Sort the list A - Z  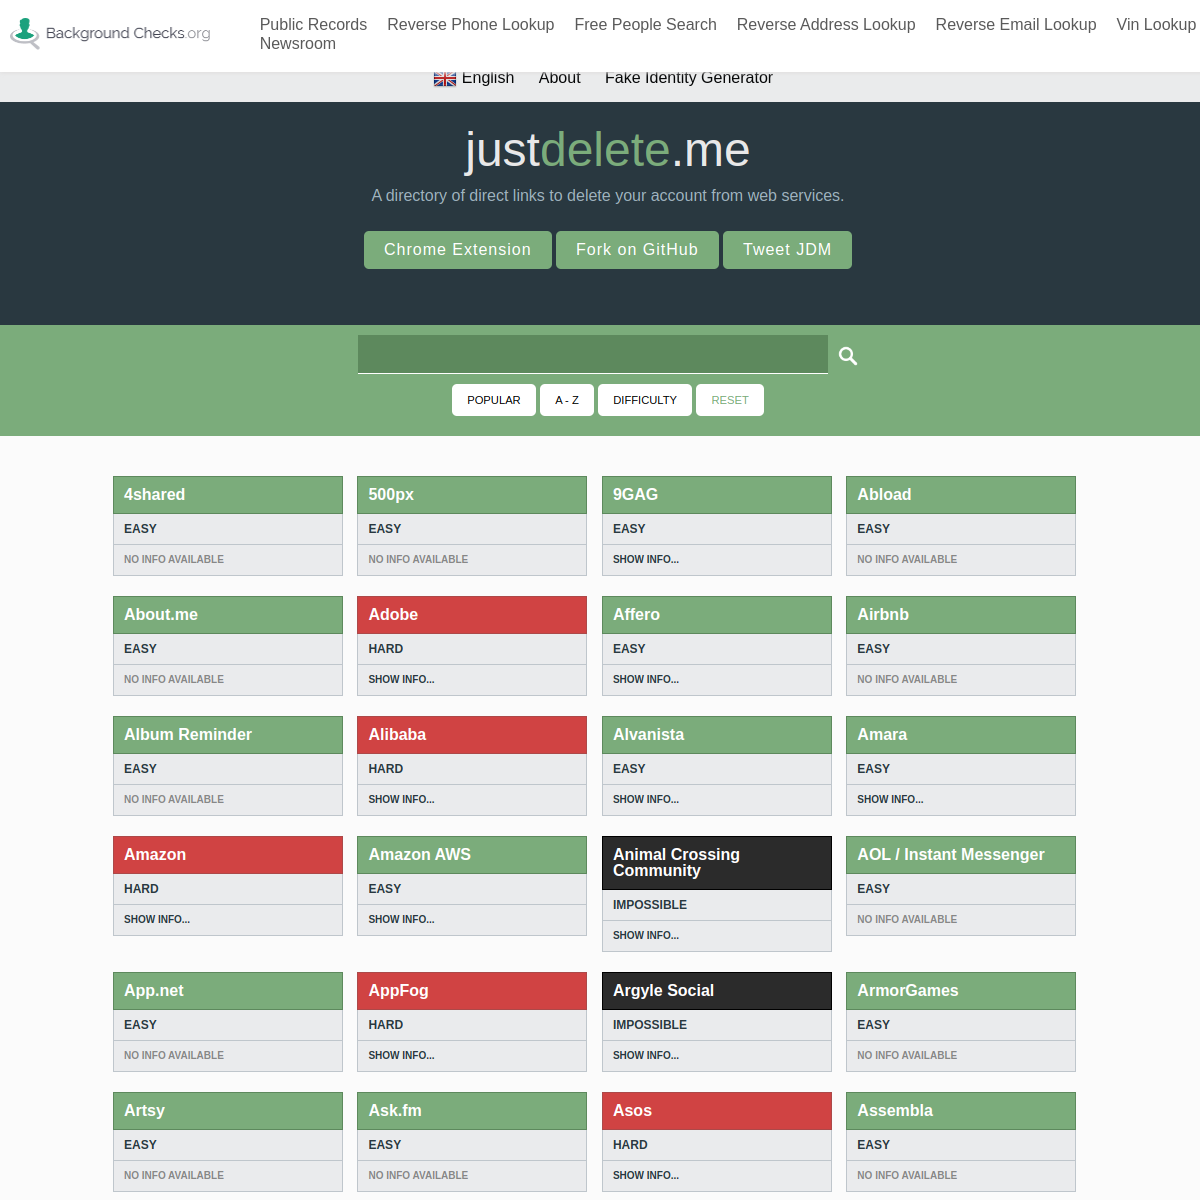tap(567, 400)
